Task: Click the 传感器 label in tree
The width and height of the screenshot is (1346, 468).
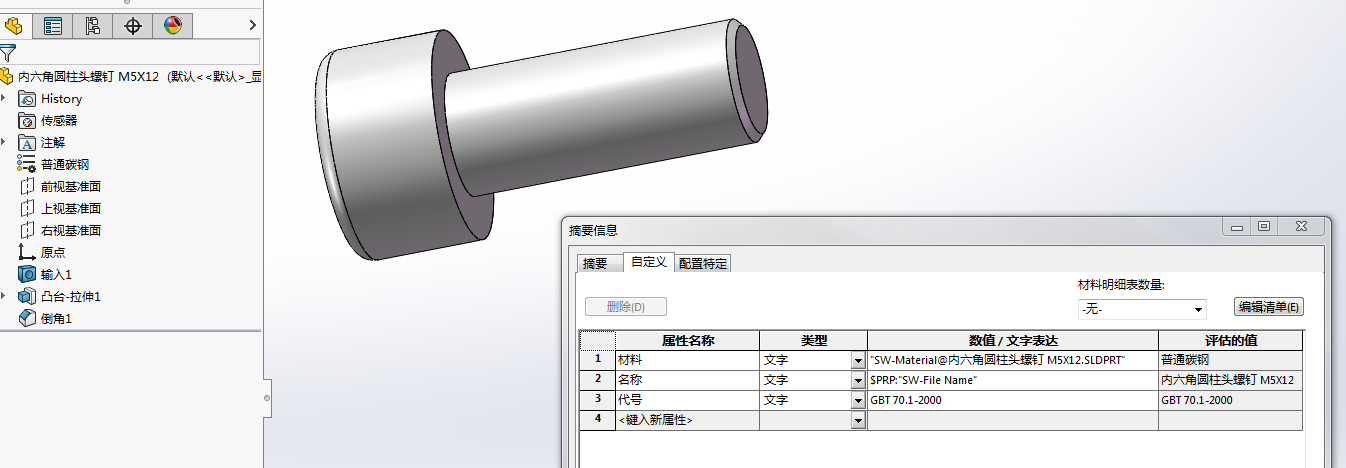Action: coord(59,121)
